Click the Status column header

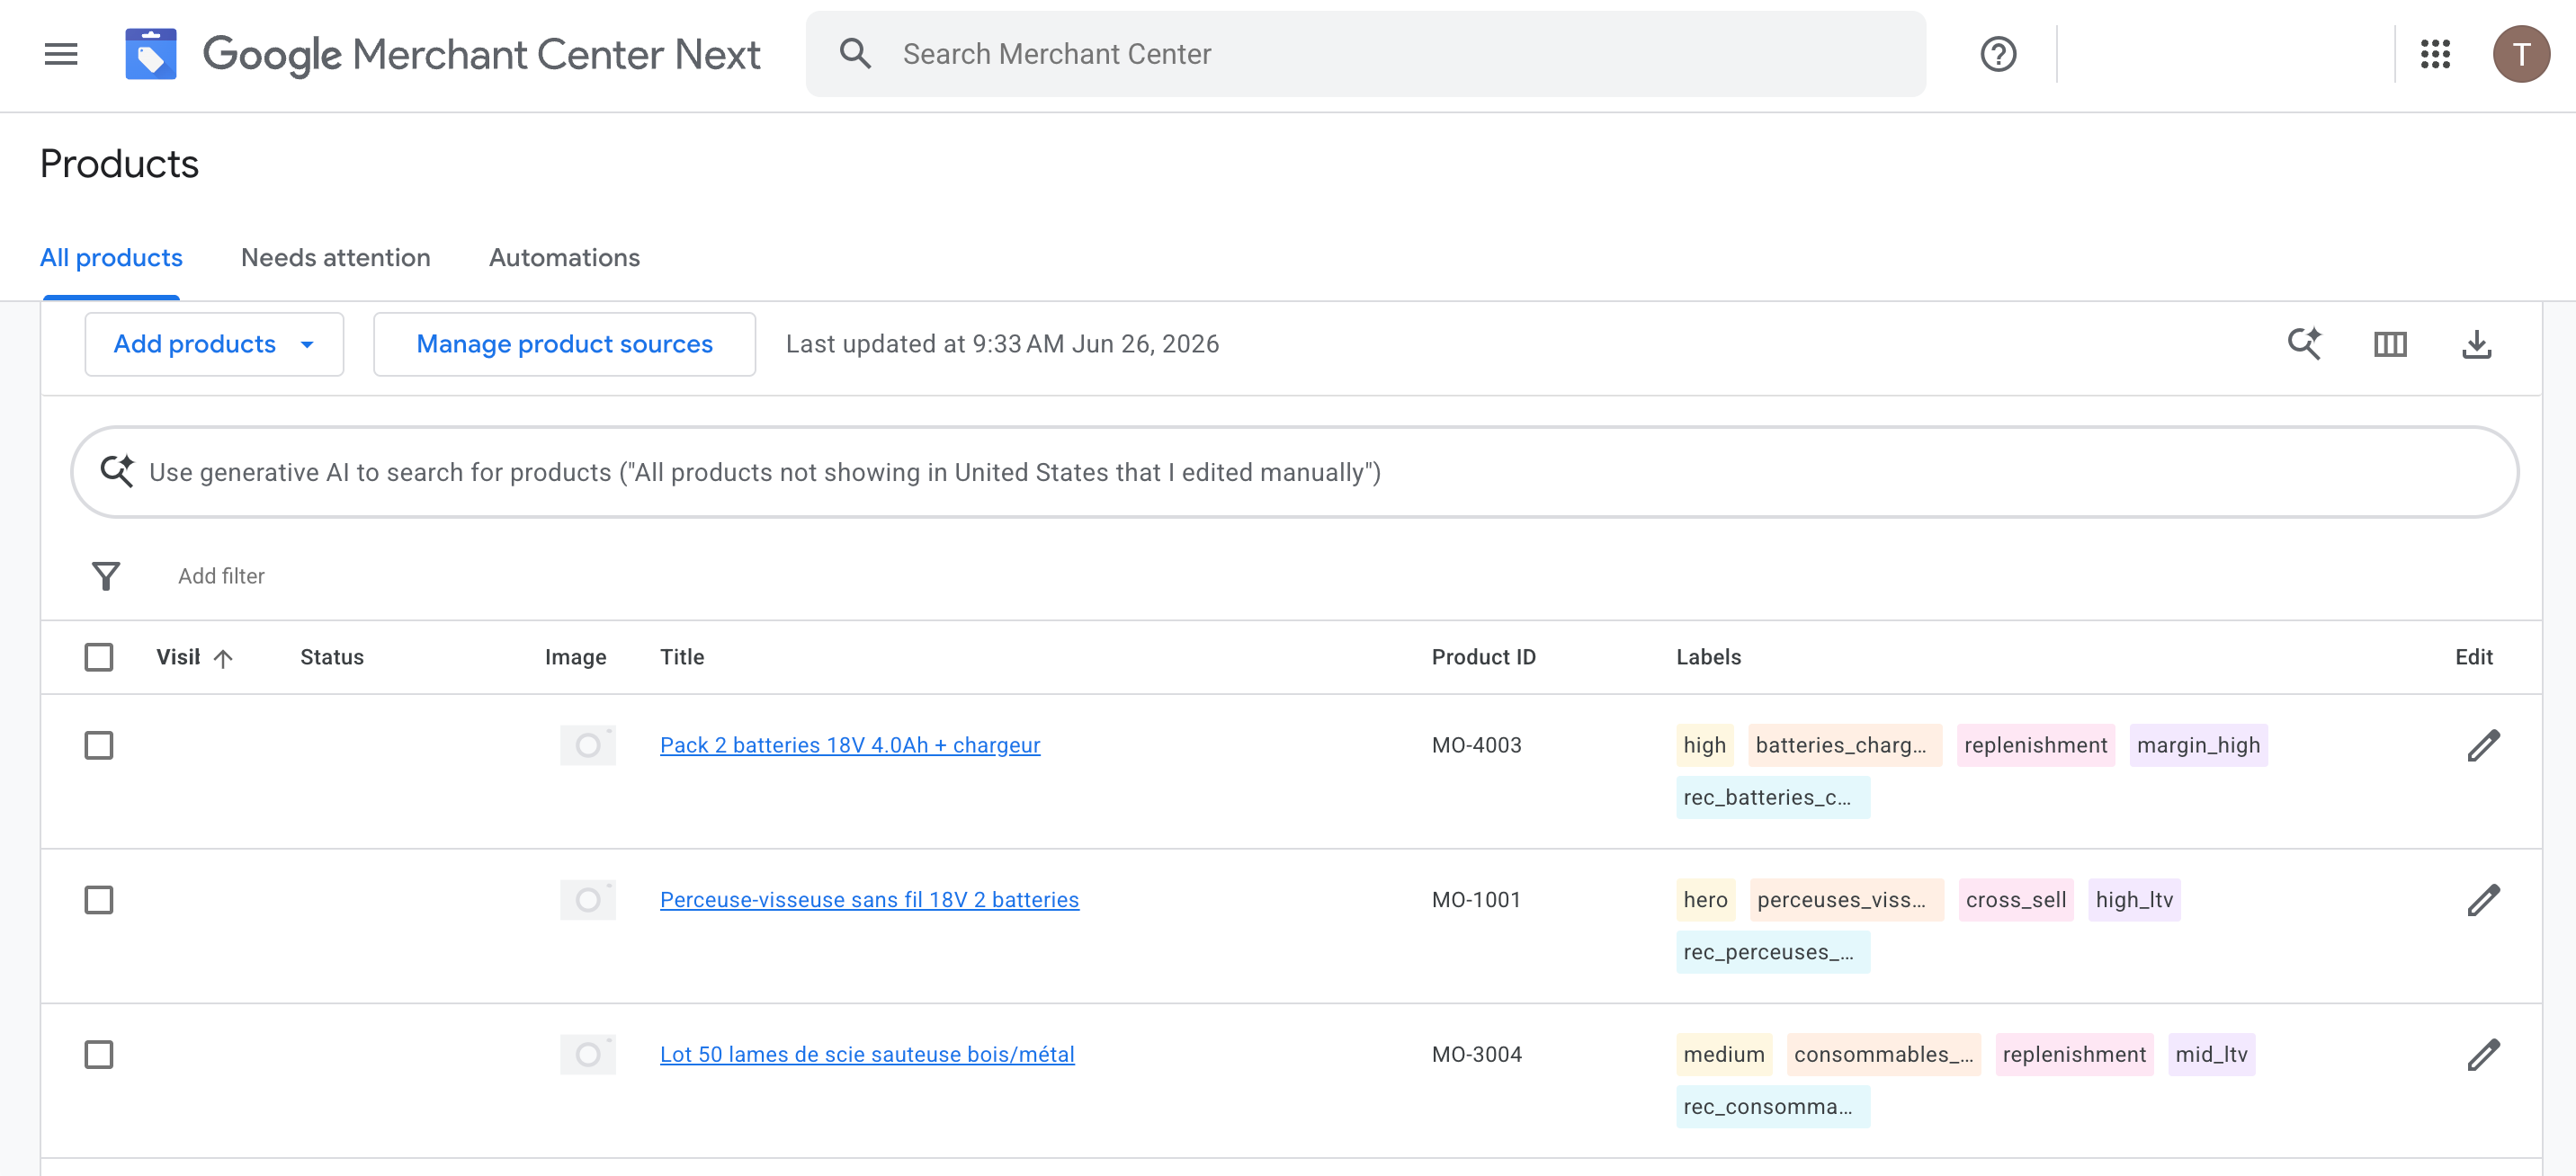[x=332, y=657]
